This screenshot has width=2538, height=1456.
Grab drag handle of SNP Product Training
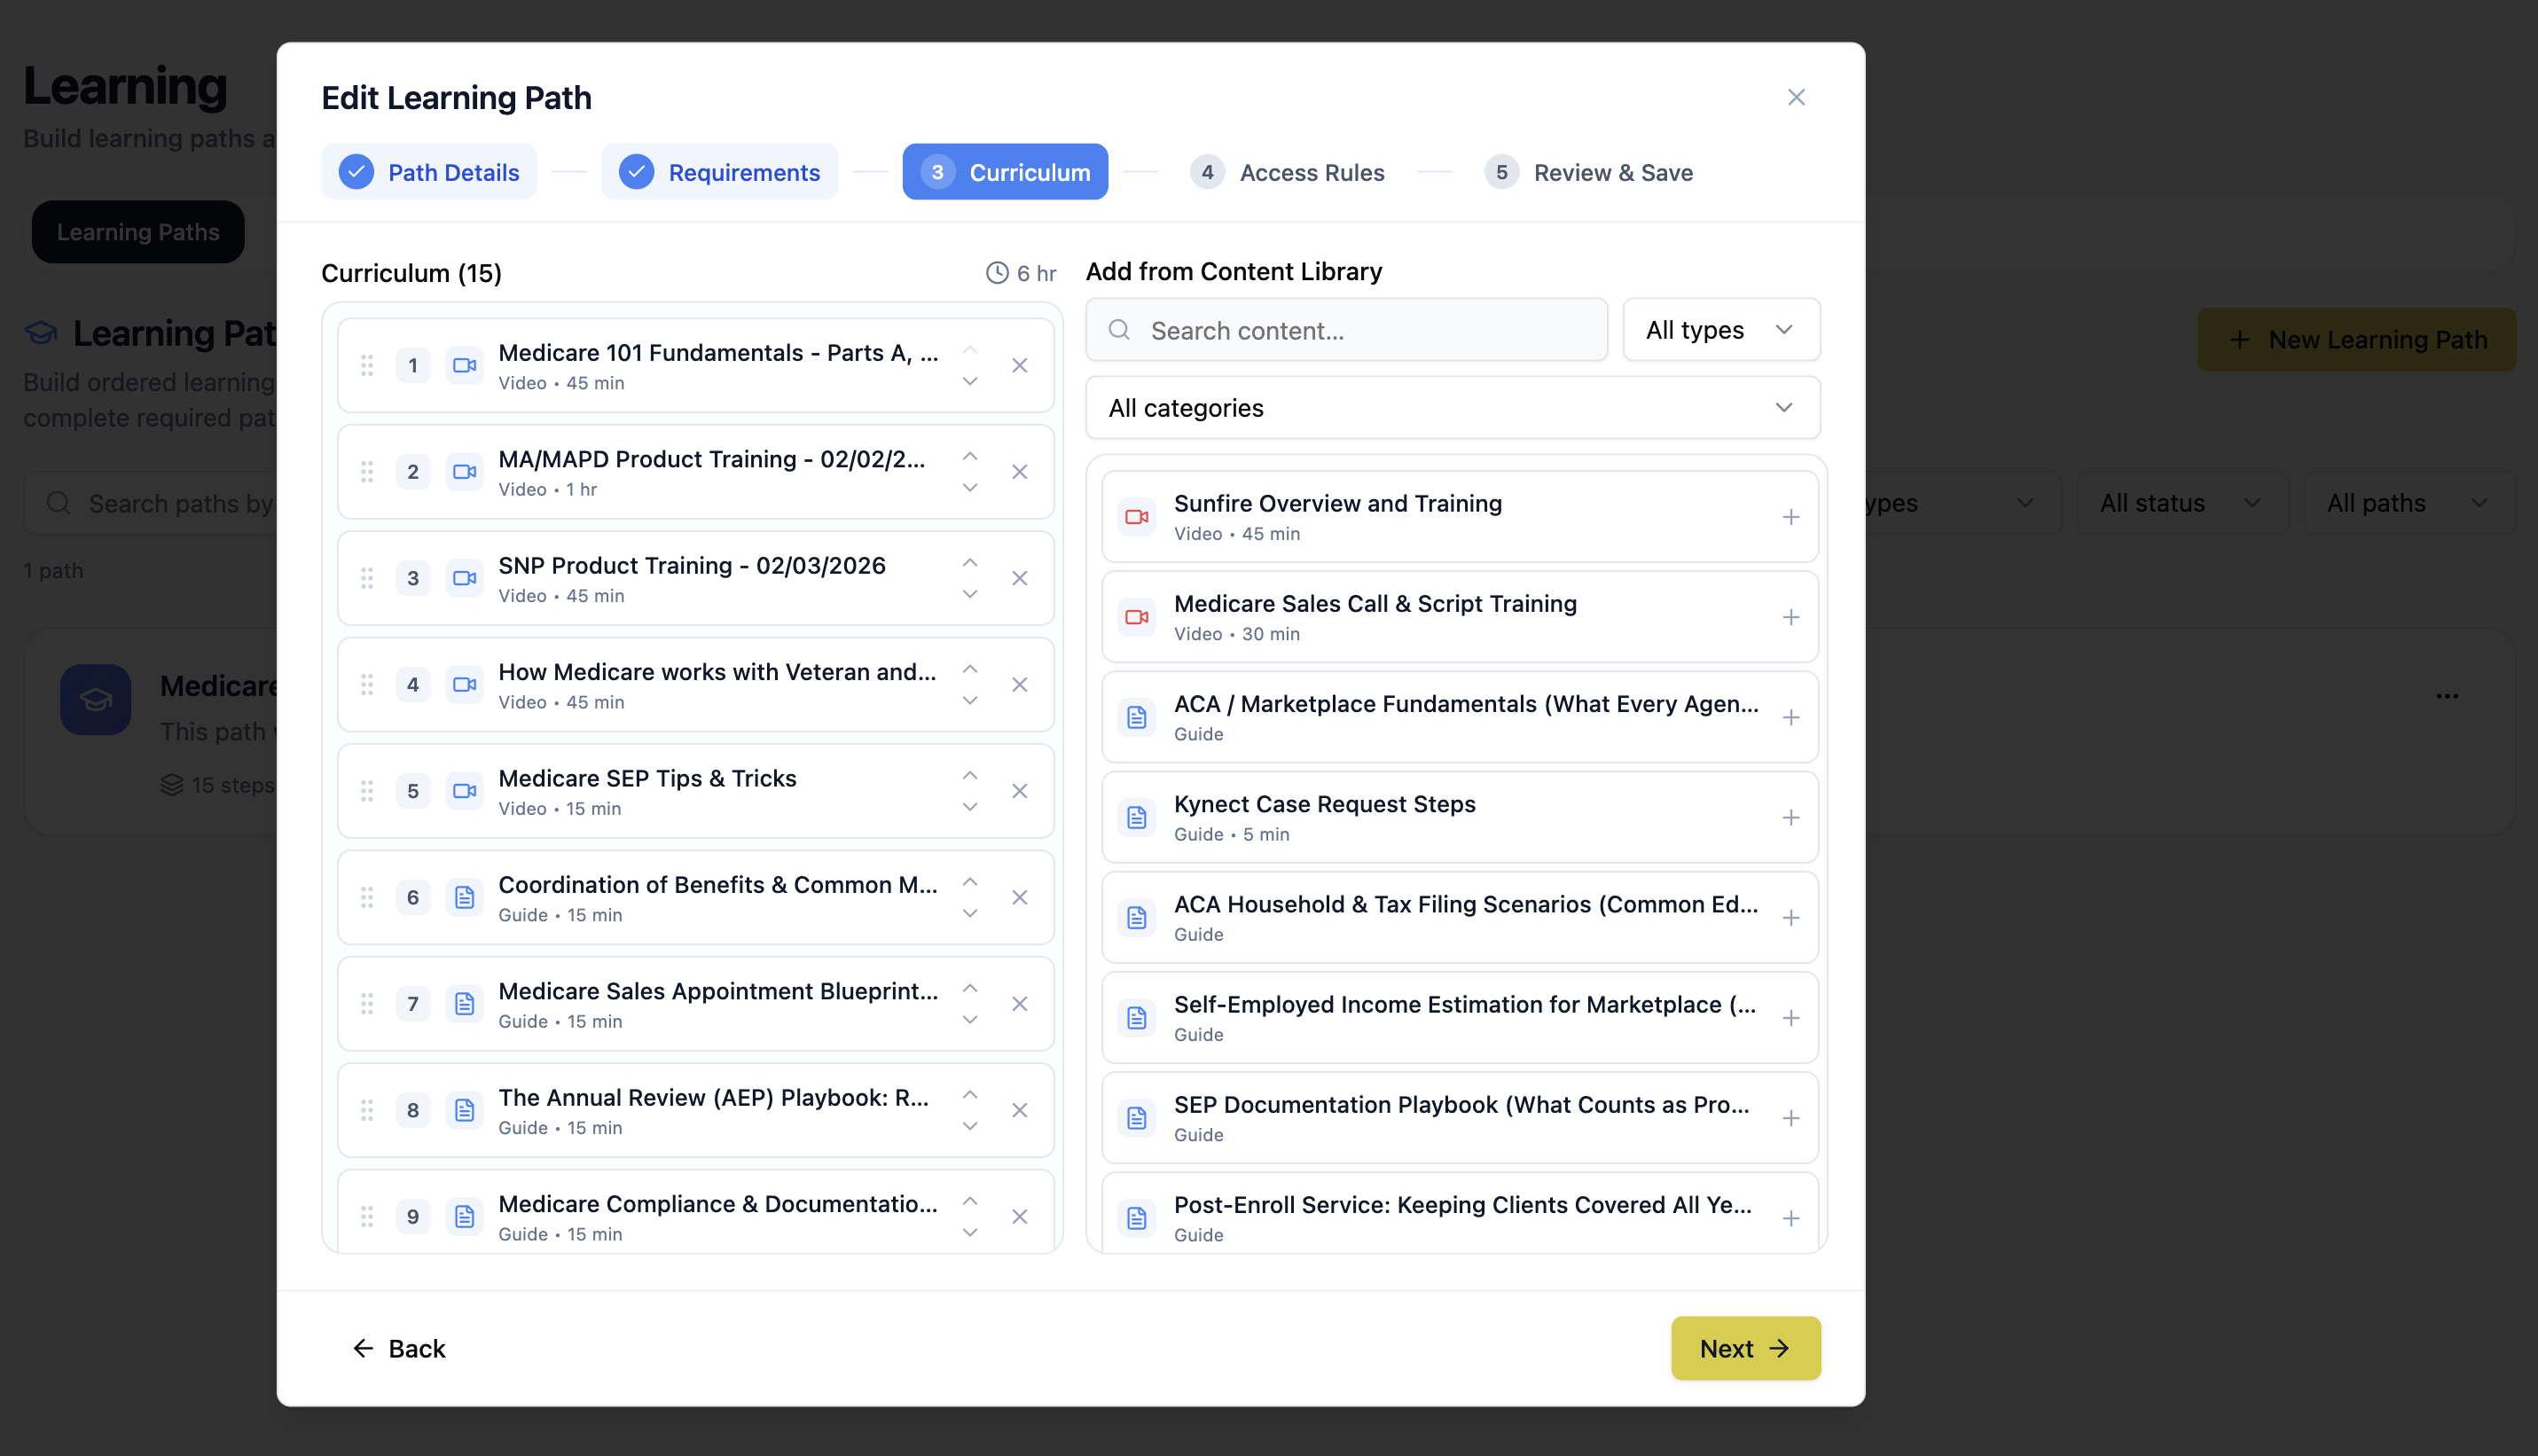click(367, 578)
